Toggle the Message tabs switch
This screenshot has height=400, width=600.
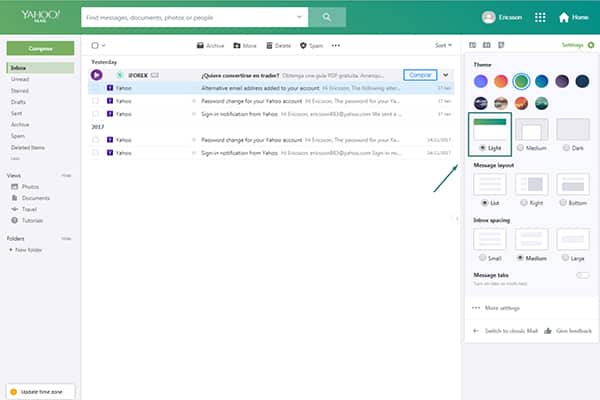(x=583, y=275)
